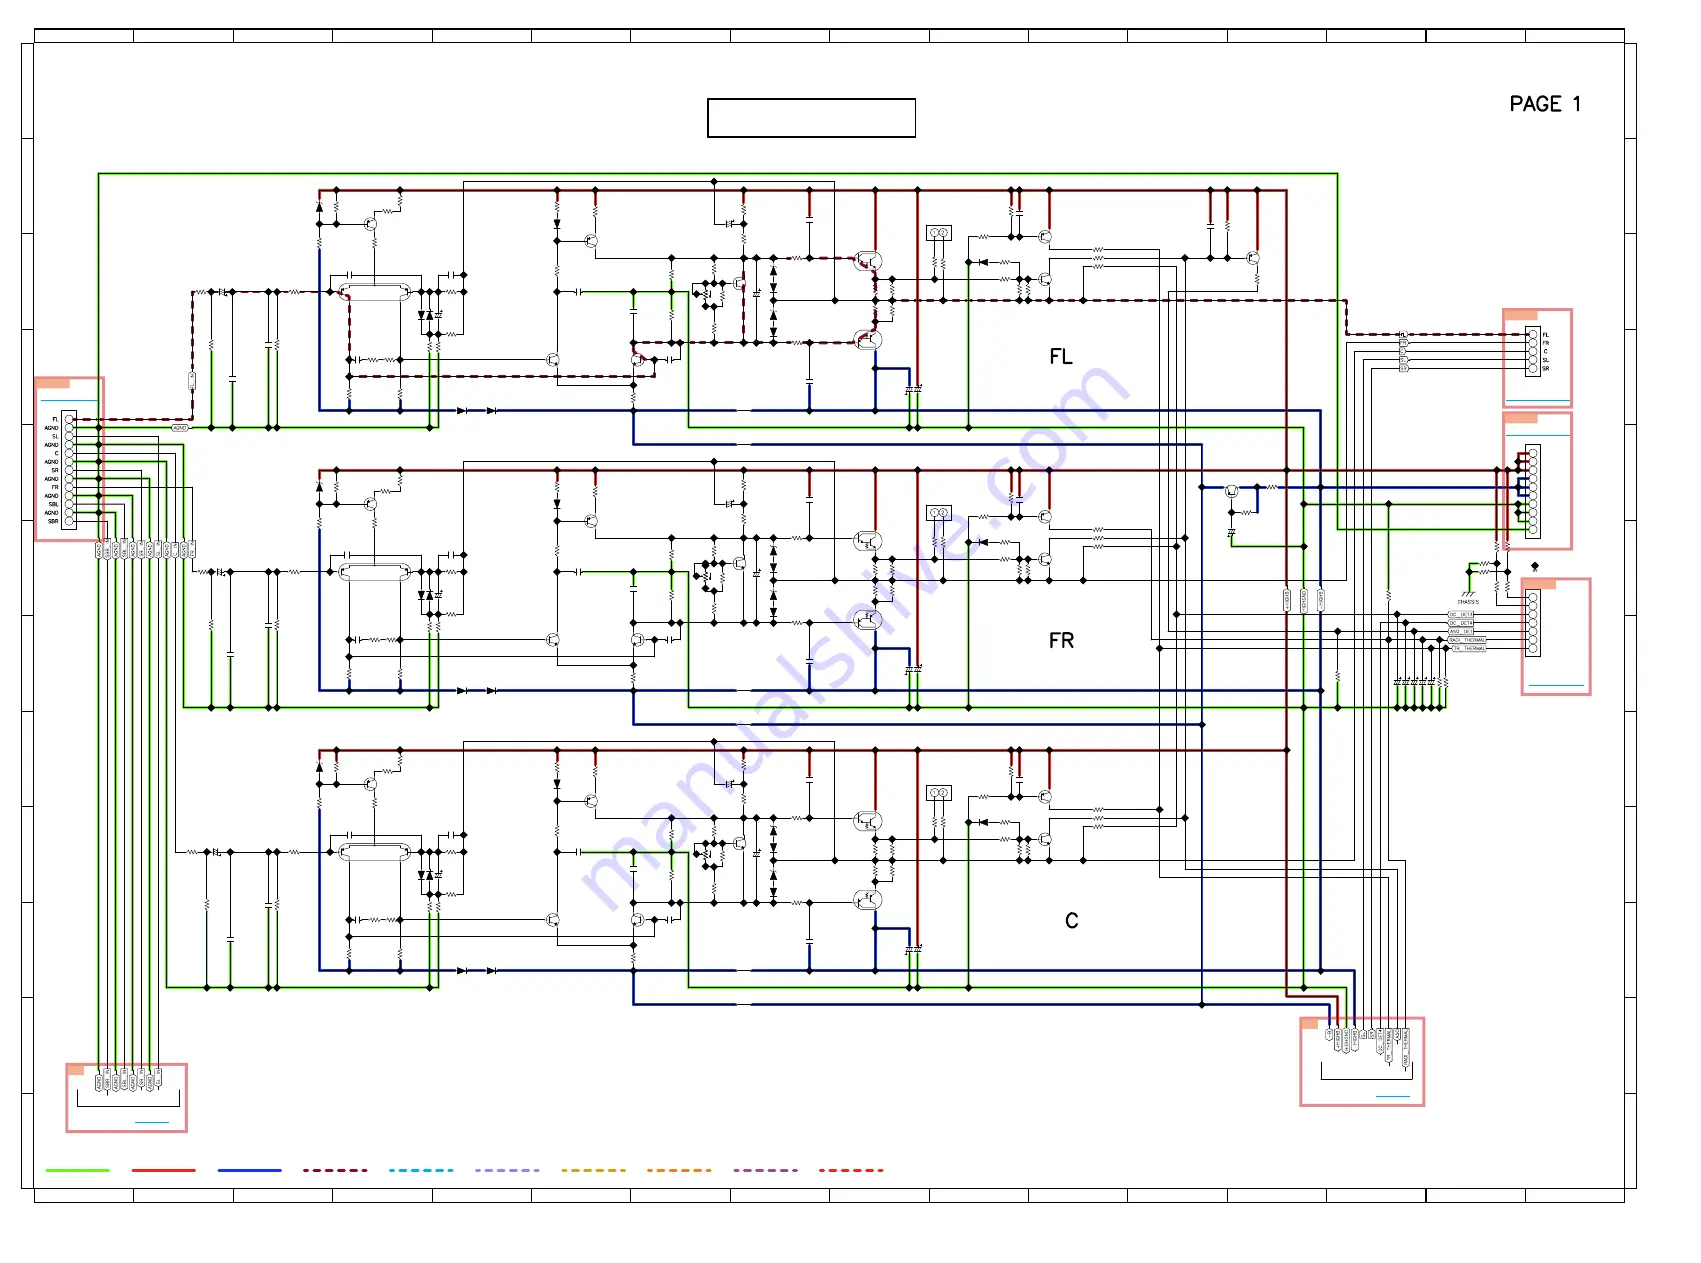1701x1263 pixels.
Task: Click the DC_DET3 net label
Action: 1461,615
